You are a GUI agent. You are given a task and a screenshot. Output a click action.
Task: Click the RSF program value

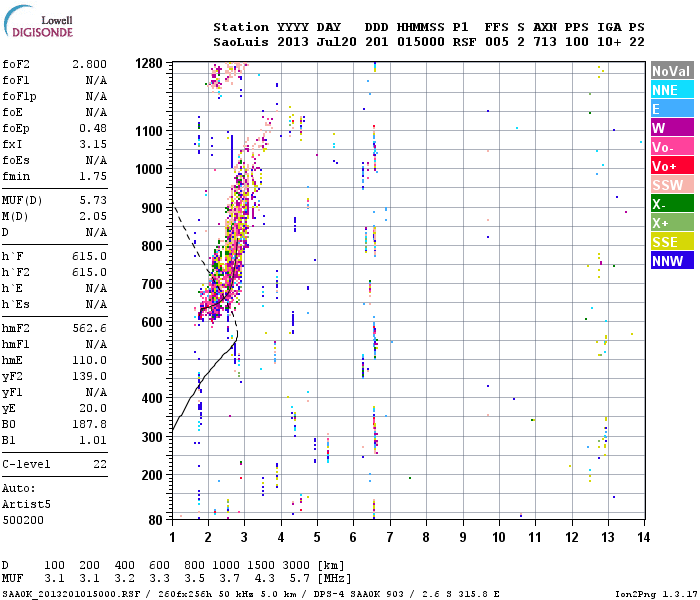click(464, 42)
